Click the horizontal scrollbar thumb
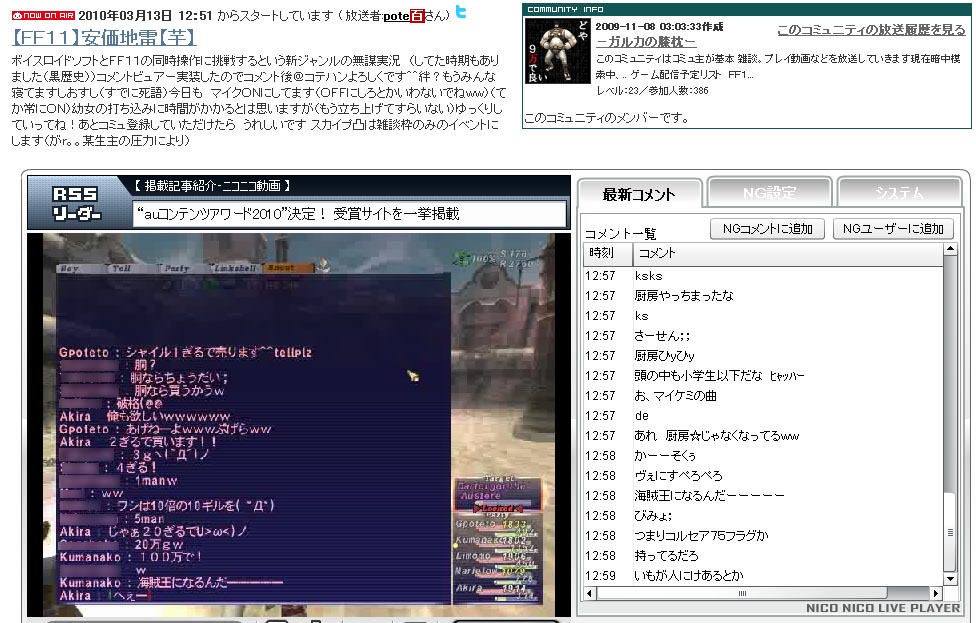The height and width of the screenshot is (623, 976). pos(741,593)
